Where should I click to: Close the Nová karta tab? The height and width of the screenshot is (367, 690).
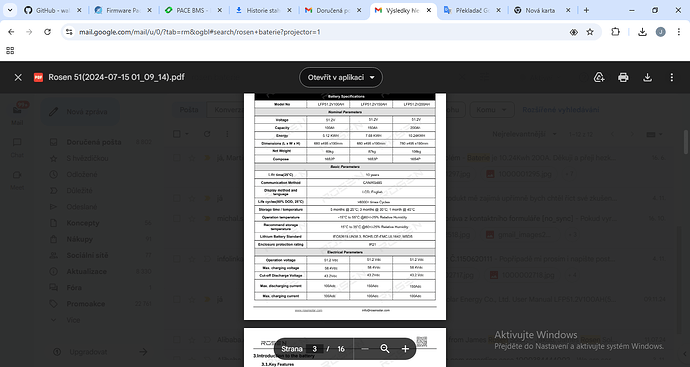tap(568, 10)
